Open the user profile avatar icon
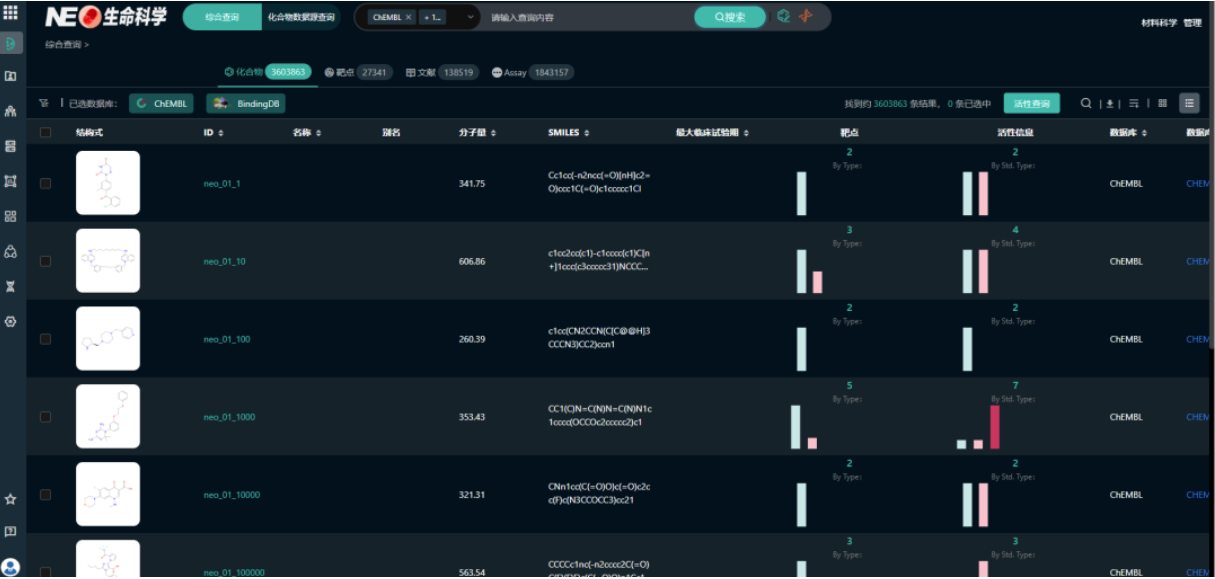The height and width of the screenshot is (579, 1215). click(11, 567)
